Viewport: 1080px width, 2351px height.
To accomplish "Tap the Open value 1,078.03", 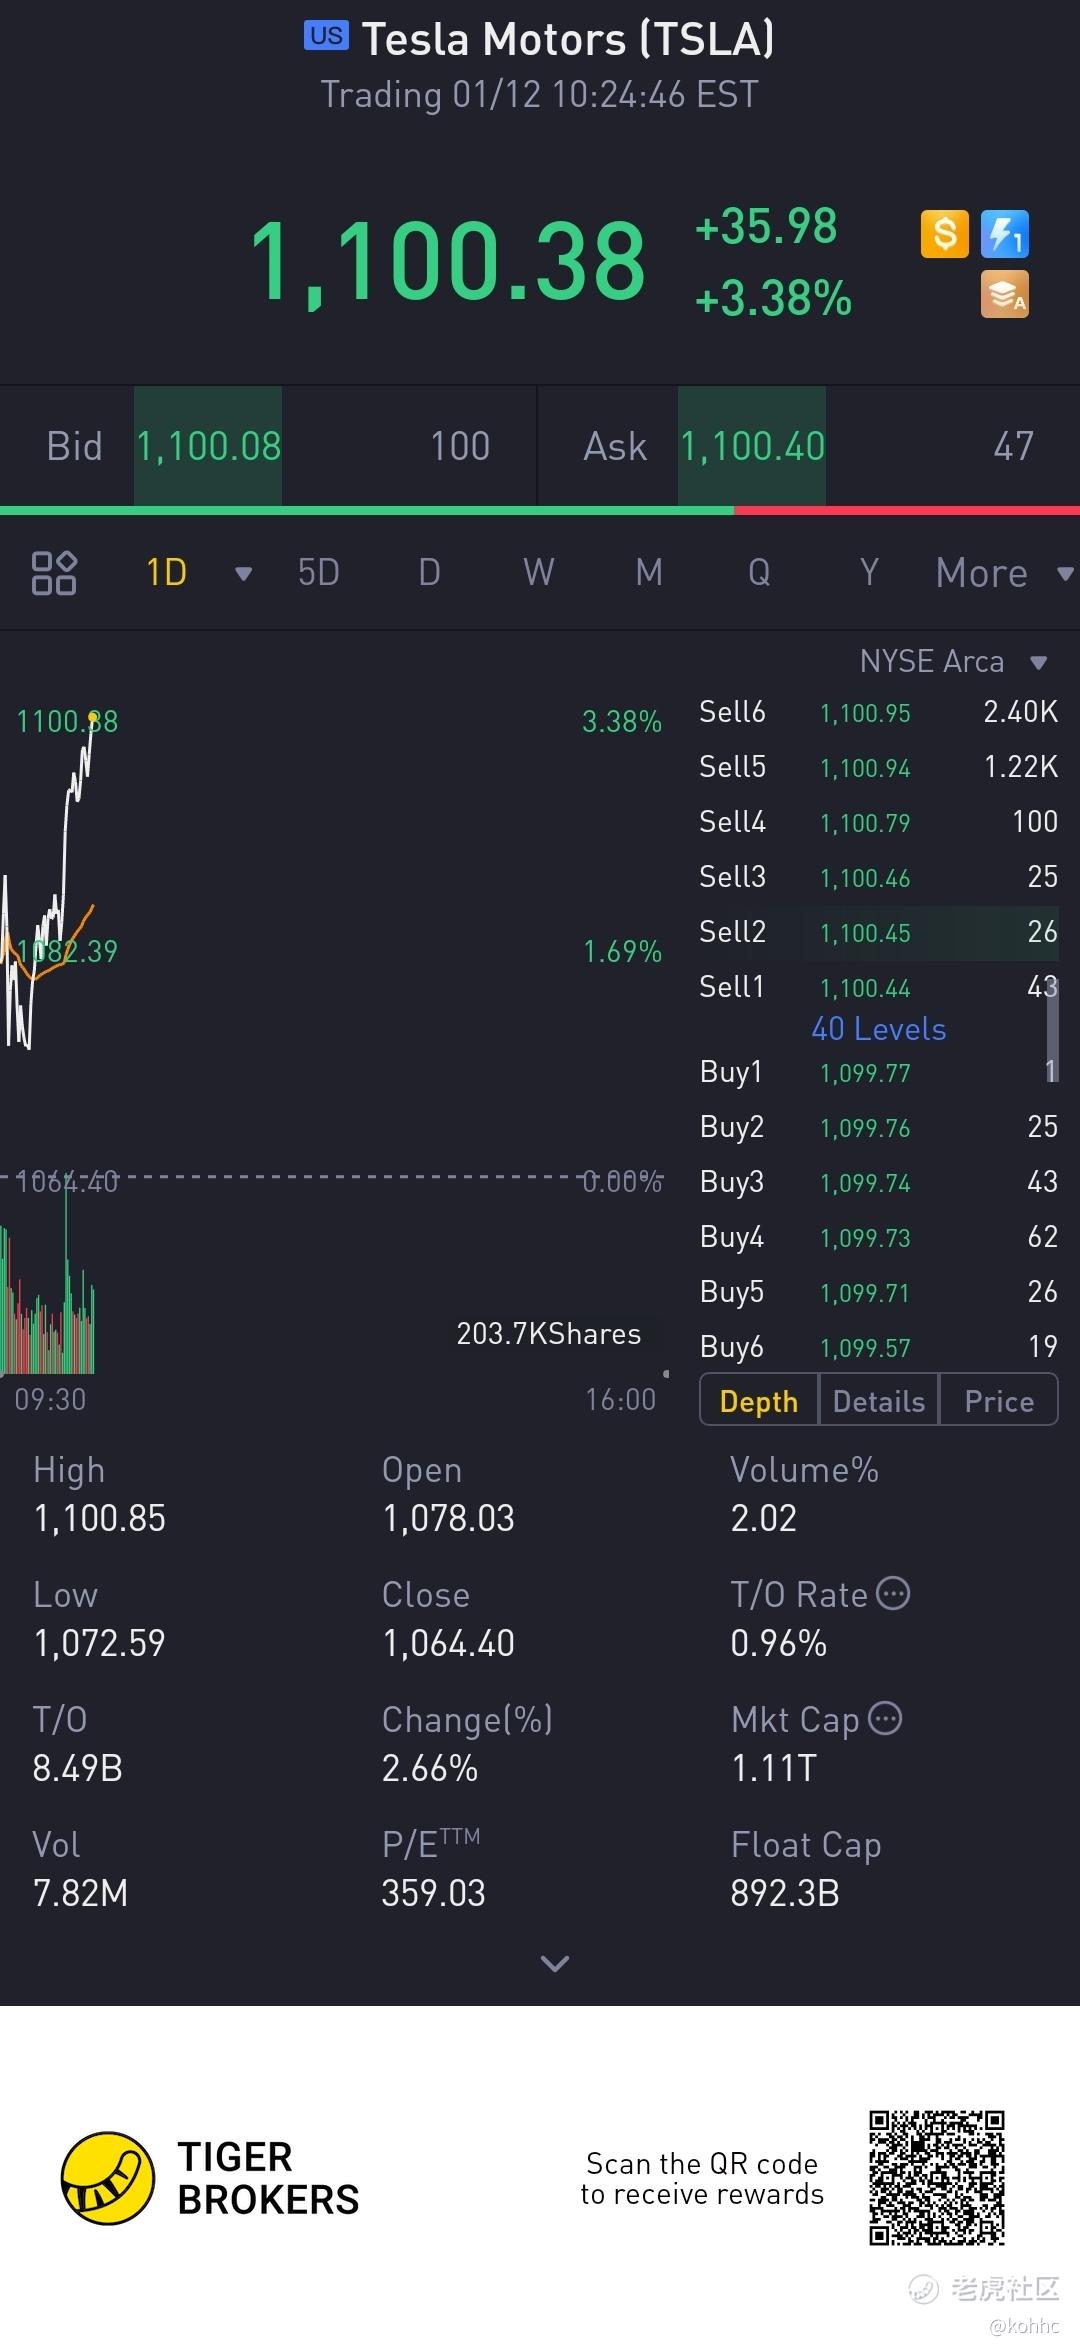I will (x=448, y=1518).
